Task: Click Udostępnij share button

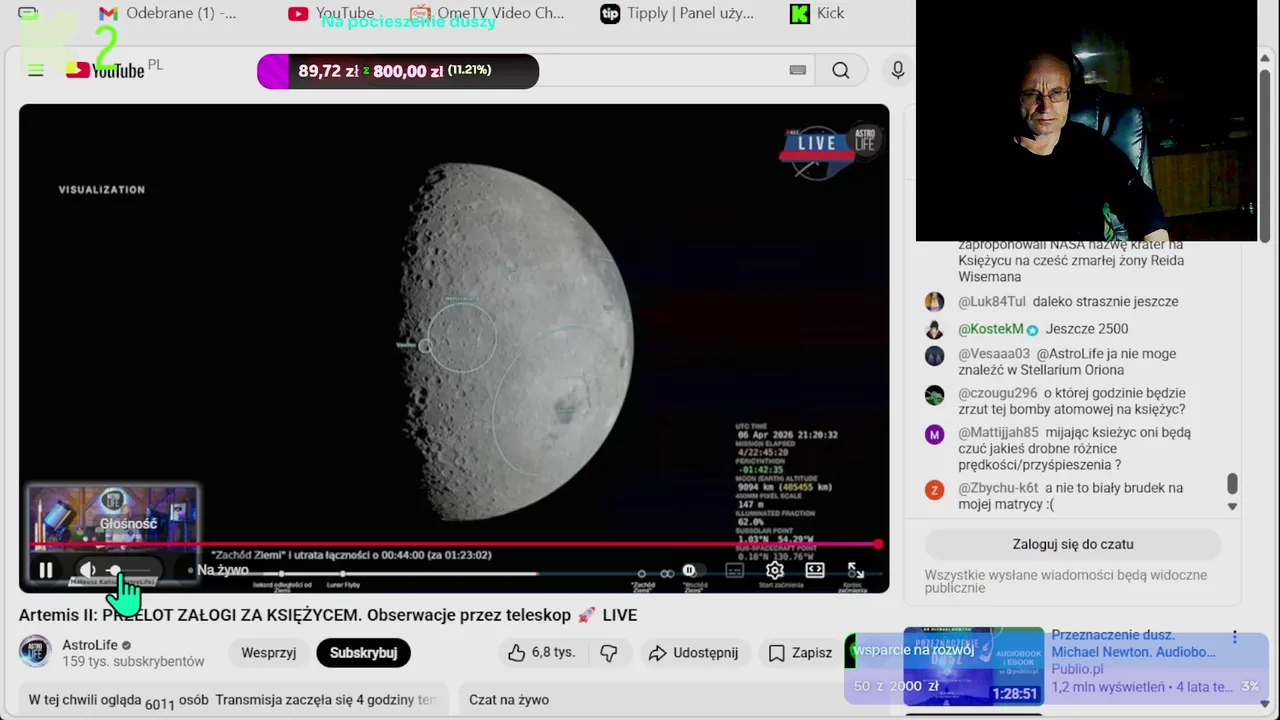Action: click(x=694, y=653)
